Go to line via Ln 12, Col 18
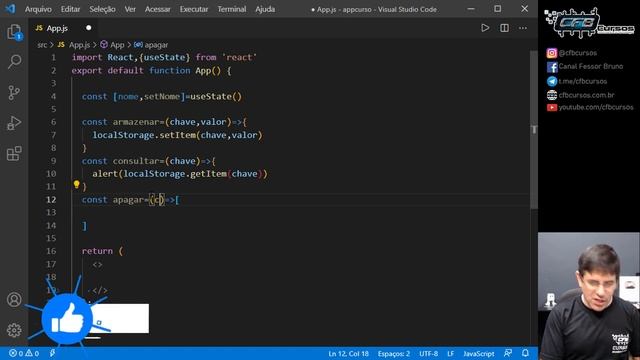Screen dimensions: 640x360 (348, 353)
